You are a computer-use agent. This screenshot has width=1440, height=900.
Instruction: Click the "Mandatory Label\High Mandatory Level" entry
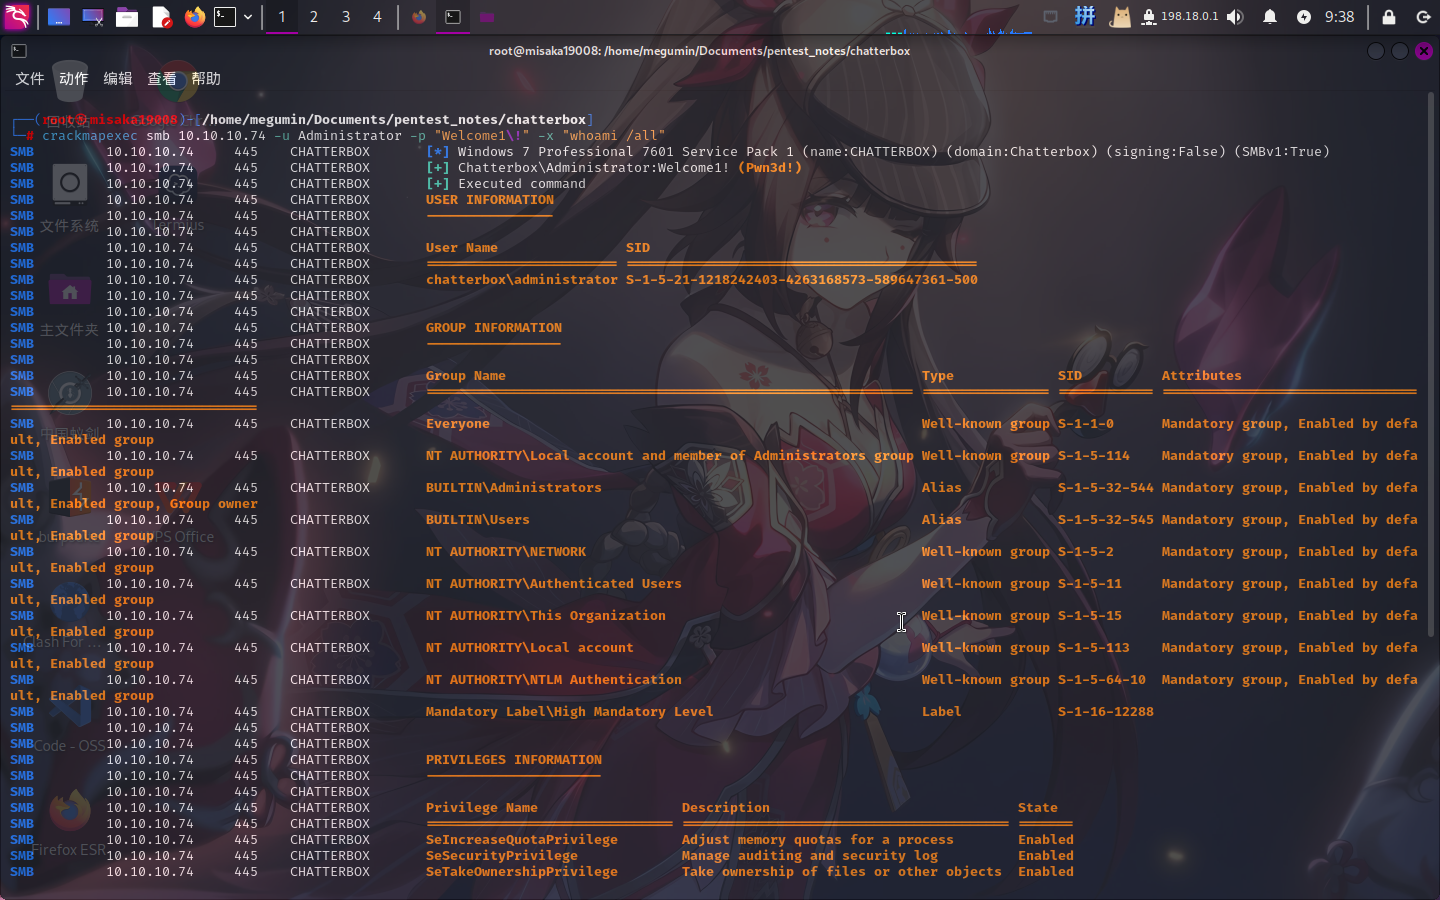[570, 712]
